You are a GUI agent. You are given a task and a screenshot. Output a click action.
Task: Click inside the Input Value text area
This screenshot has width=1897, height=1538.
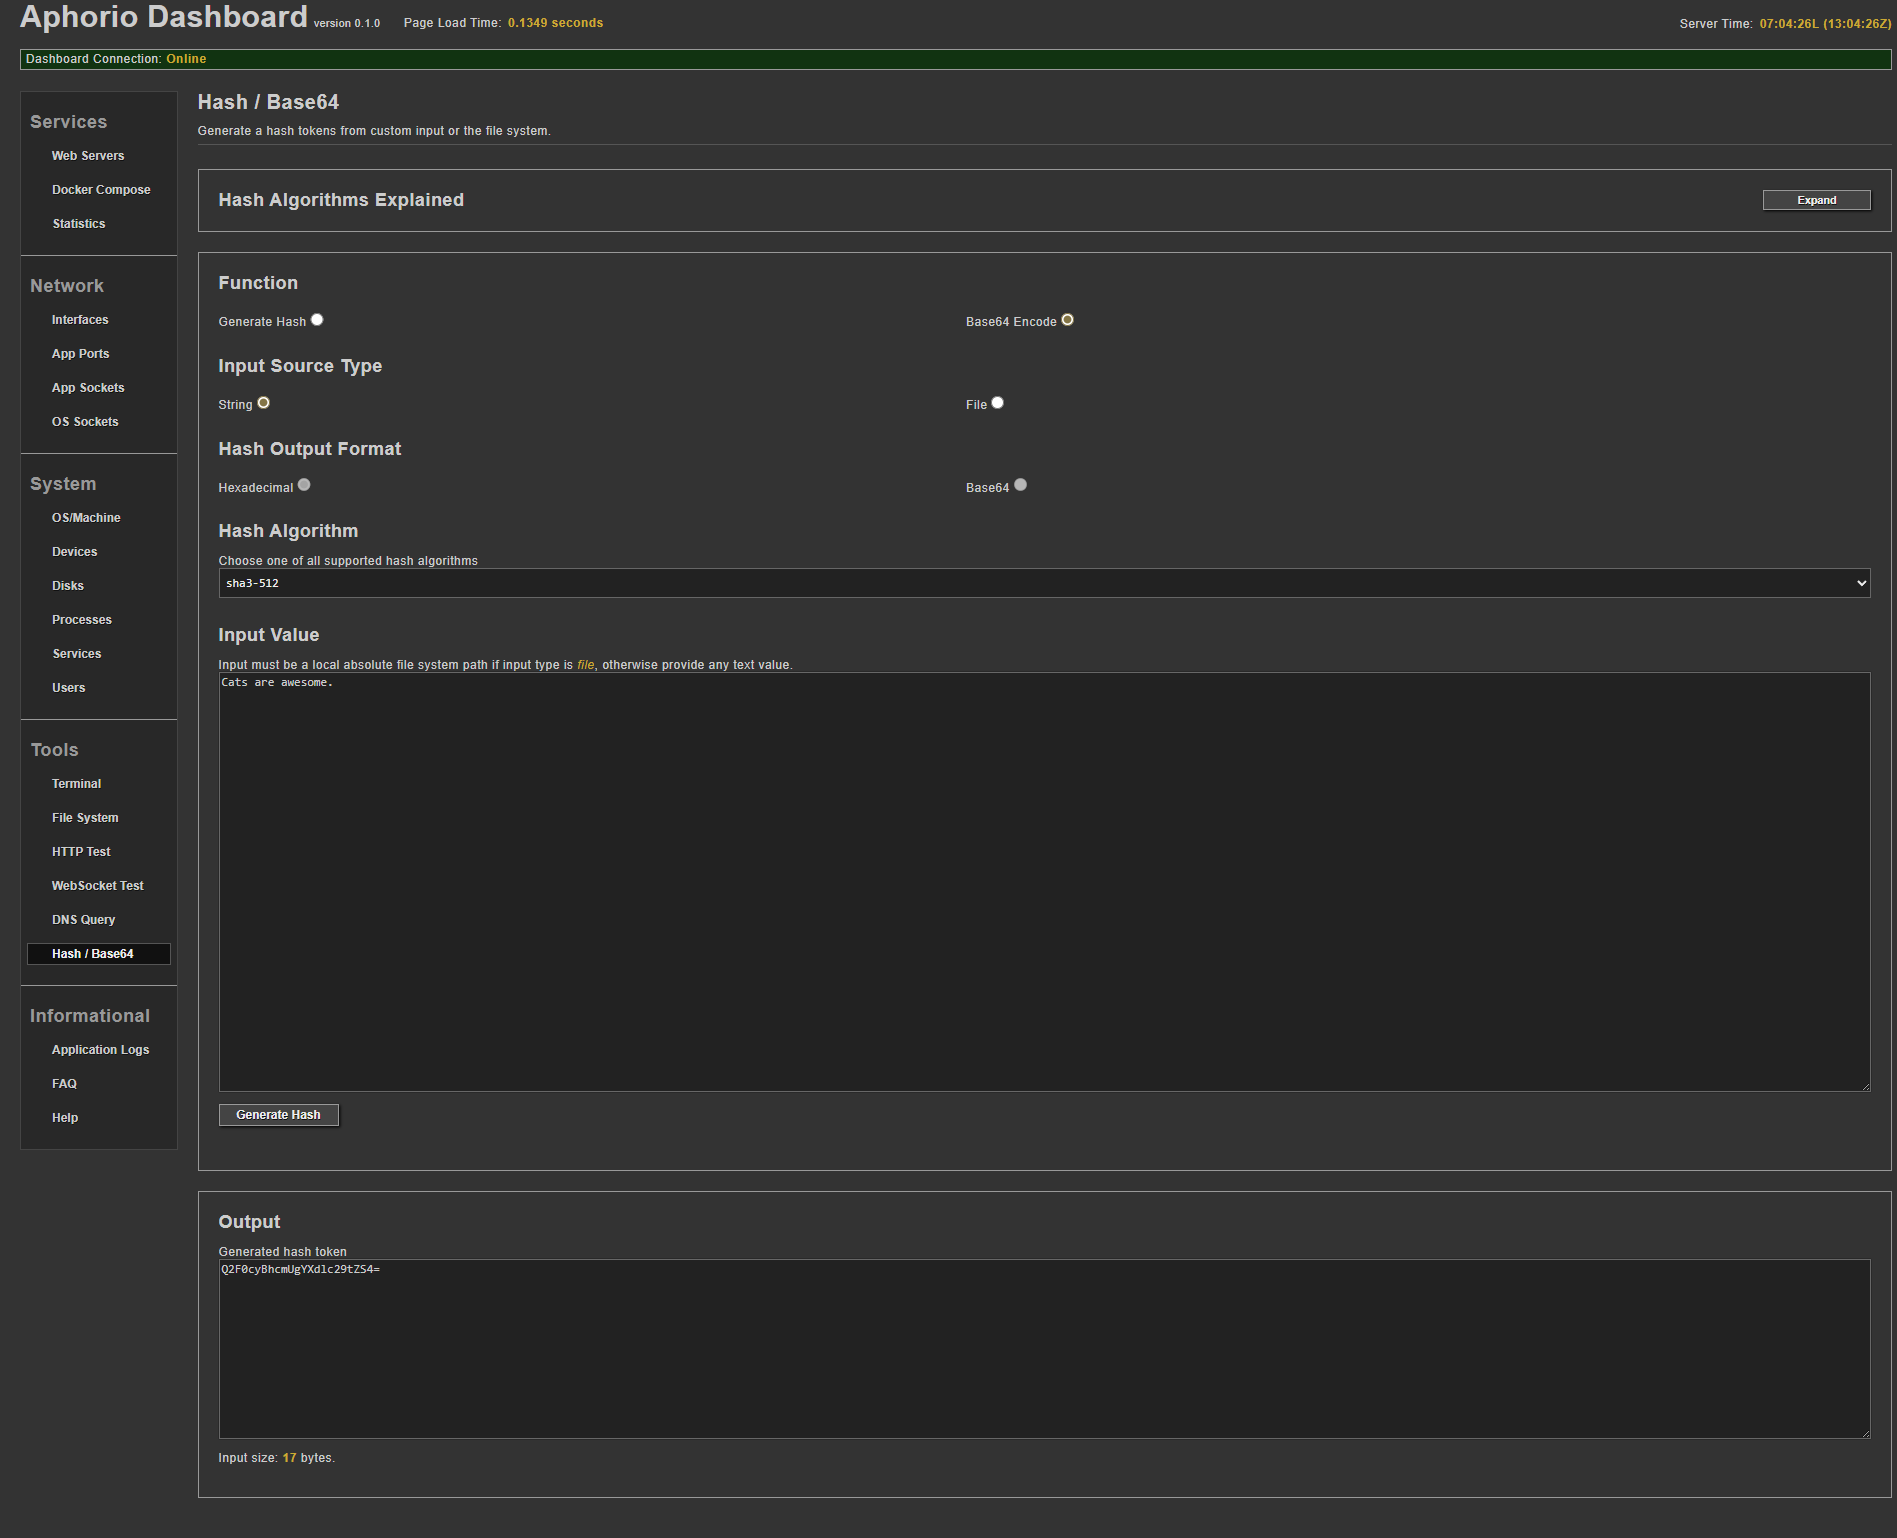[x=1043, y=880]
